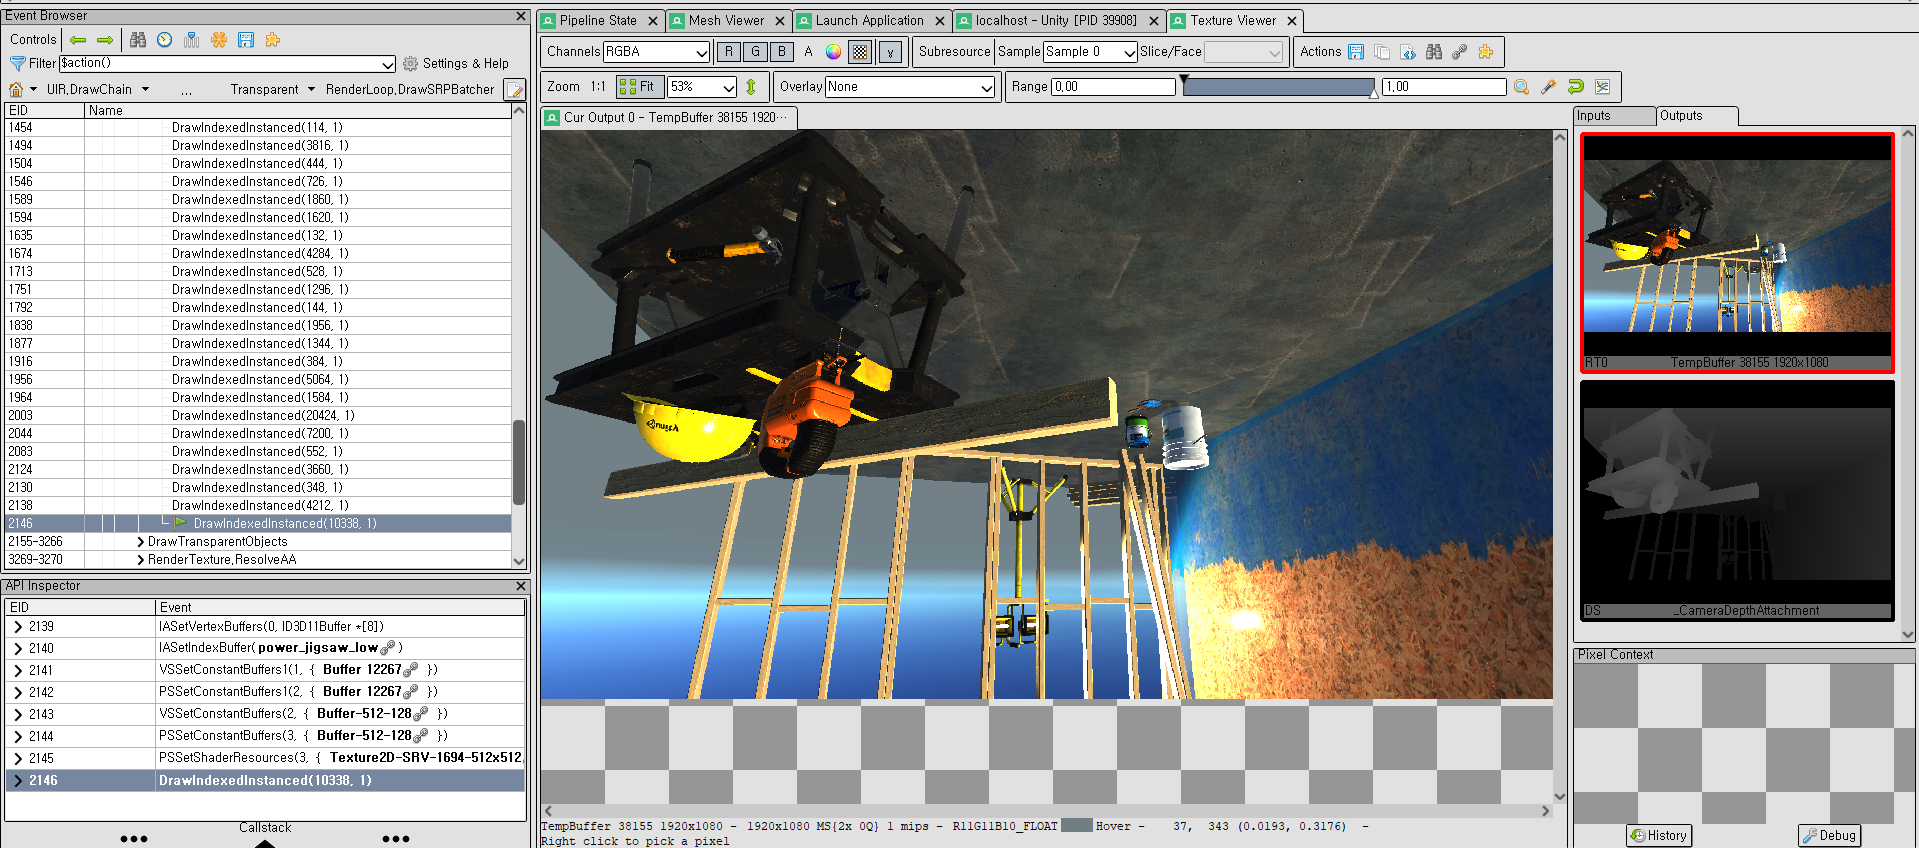Click the find binoculars icon in Event Browser
1919x848 pixels.
(138, 40)
